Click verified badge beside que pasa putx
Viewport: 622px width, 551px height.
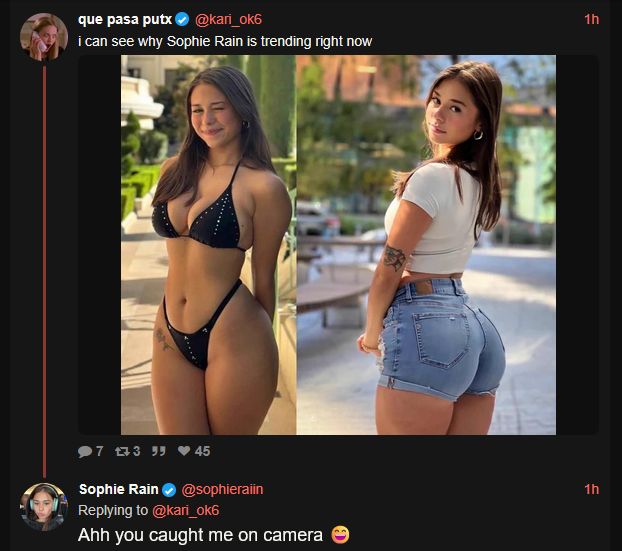[182, 19]
